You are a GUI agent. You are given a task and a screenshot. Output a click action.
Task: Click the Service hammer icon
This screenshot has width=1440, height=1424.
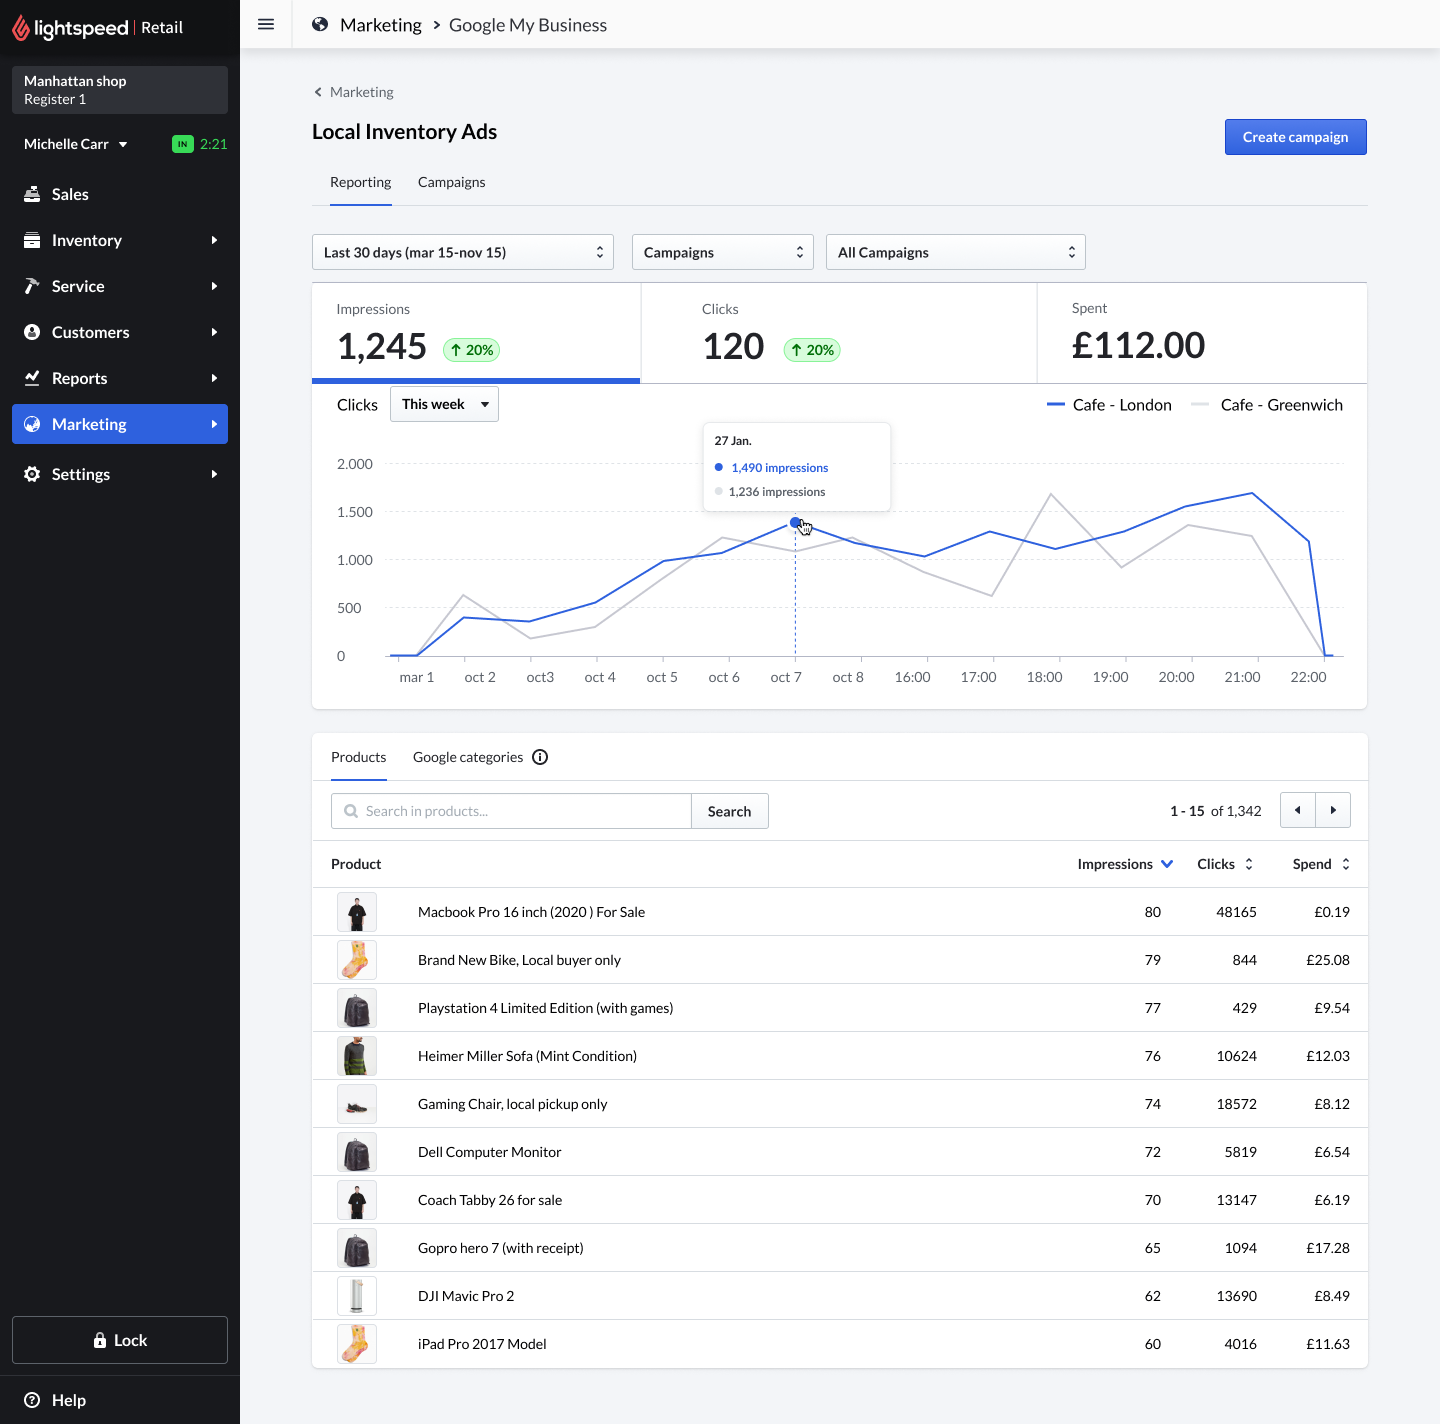pyautogui.click(x=32, y=286)
